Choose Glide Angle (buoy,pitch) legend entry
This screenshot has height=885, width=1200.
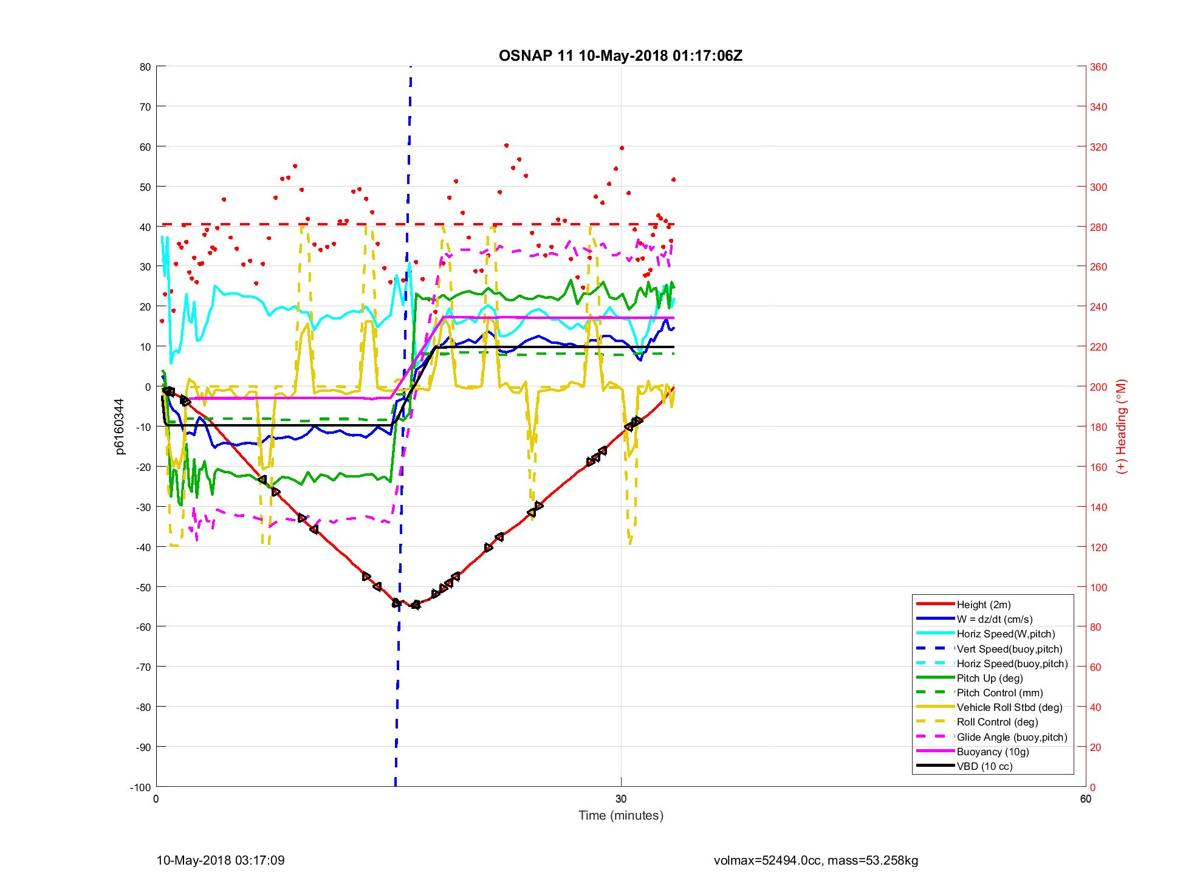(x=1012, y=737)
